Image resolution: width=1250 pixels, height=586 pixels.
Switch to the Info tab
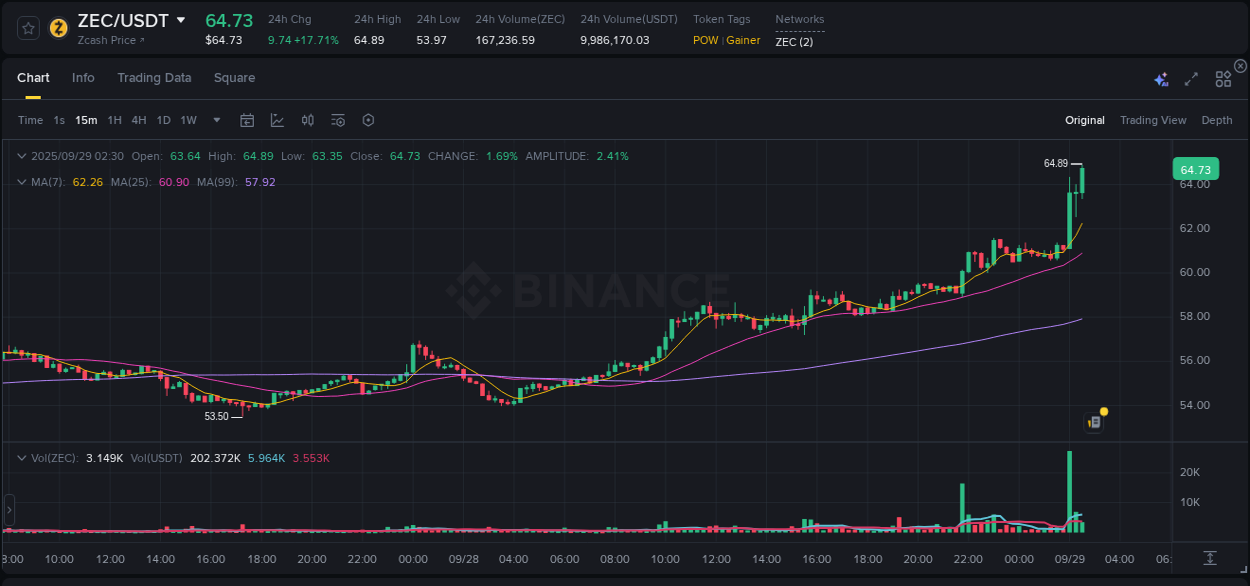coord(83,77)
